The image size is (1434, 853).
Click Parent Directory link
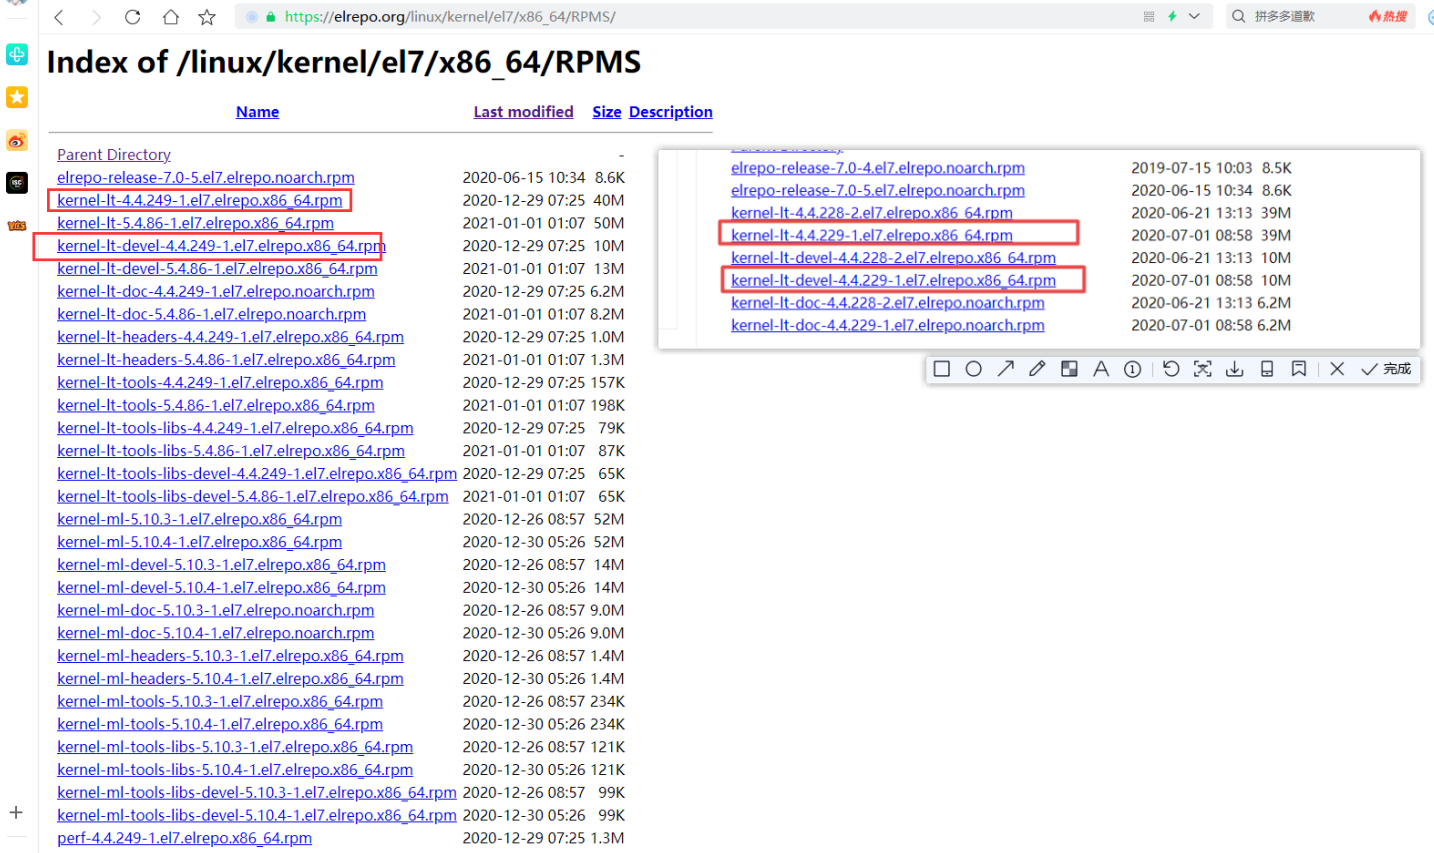click(113, 155)
